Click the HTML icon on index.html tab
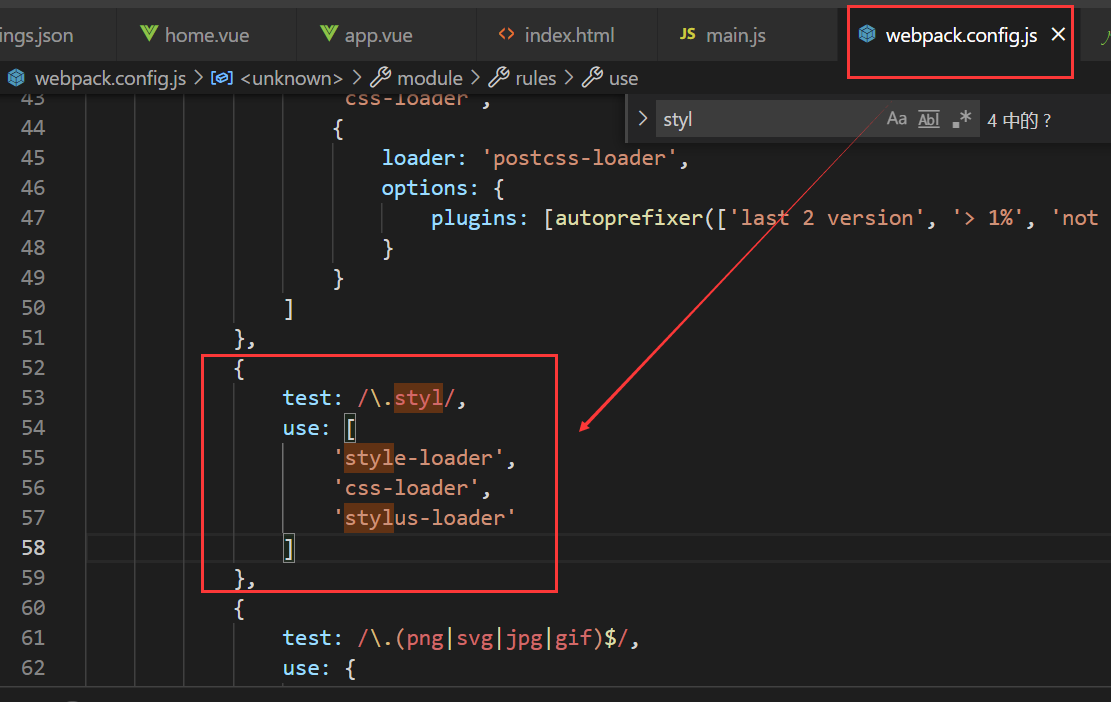This screenshot has height=702, width=1111. point(506,34)
